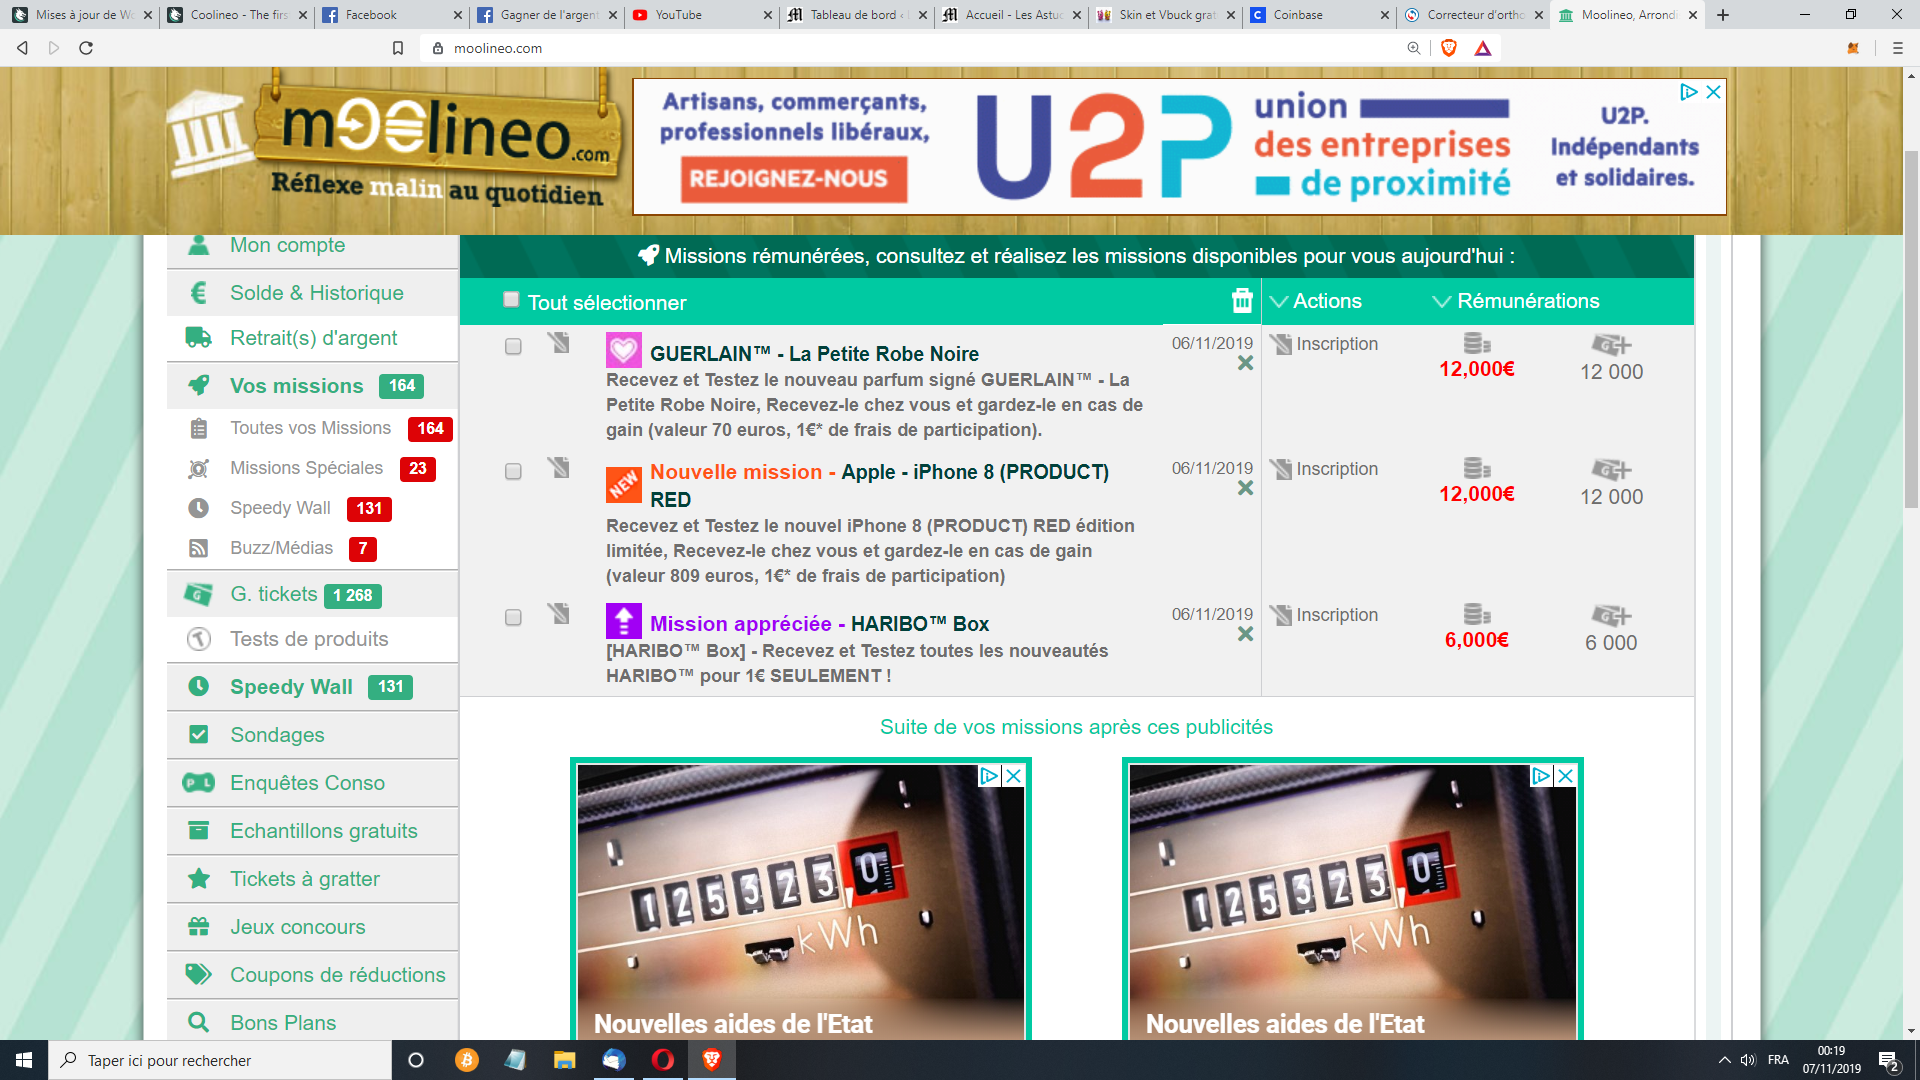
Task: Tick the GUERLAIN mission checkbox
Action: pos(513,346)
